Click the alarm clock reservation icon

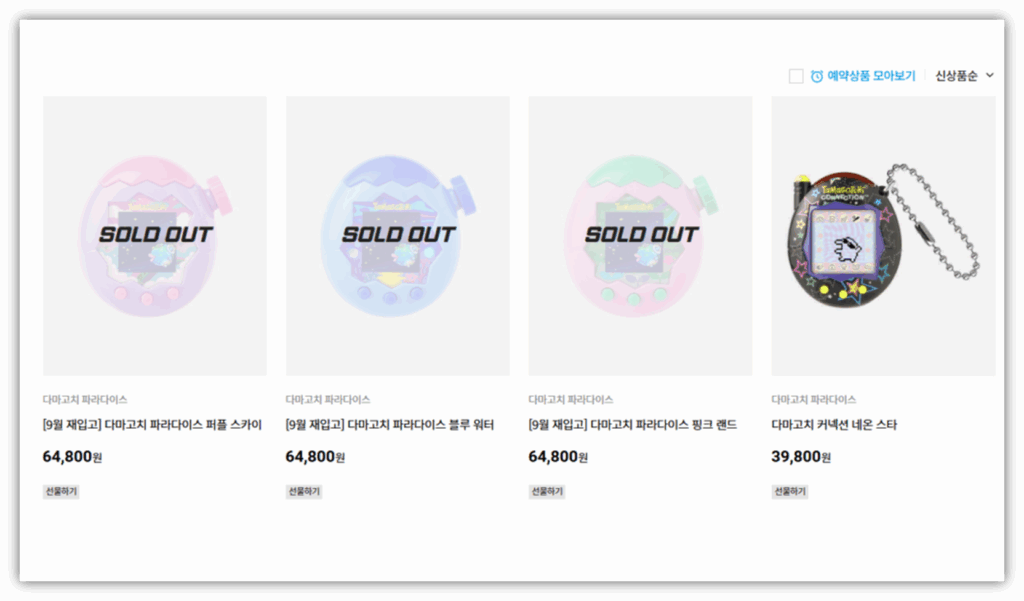pos(817,76)
